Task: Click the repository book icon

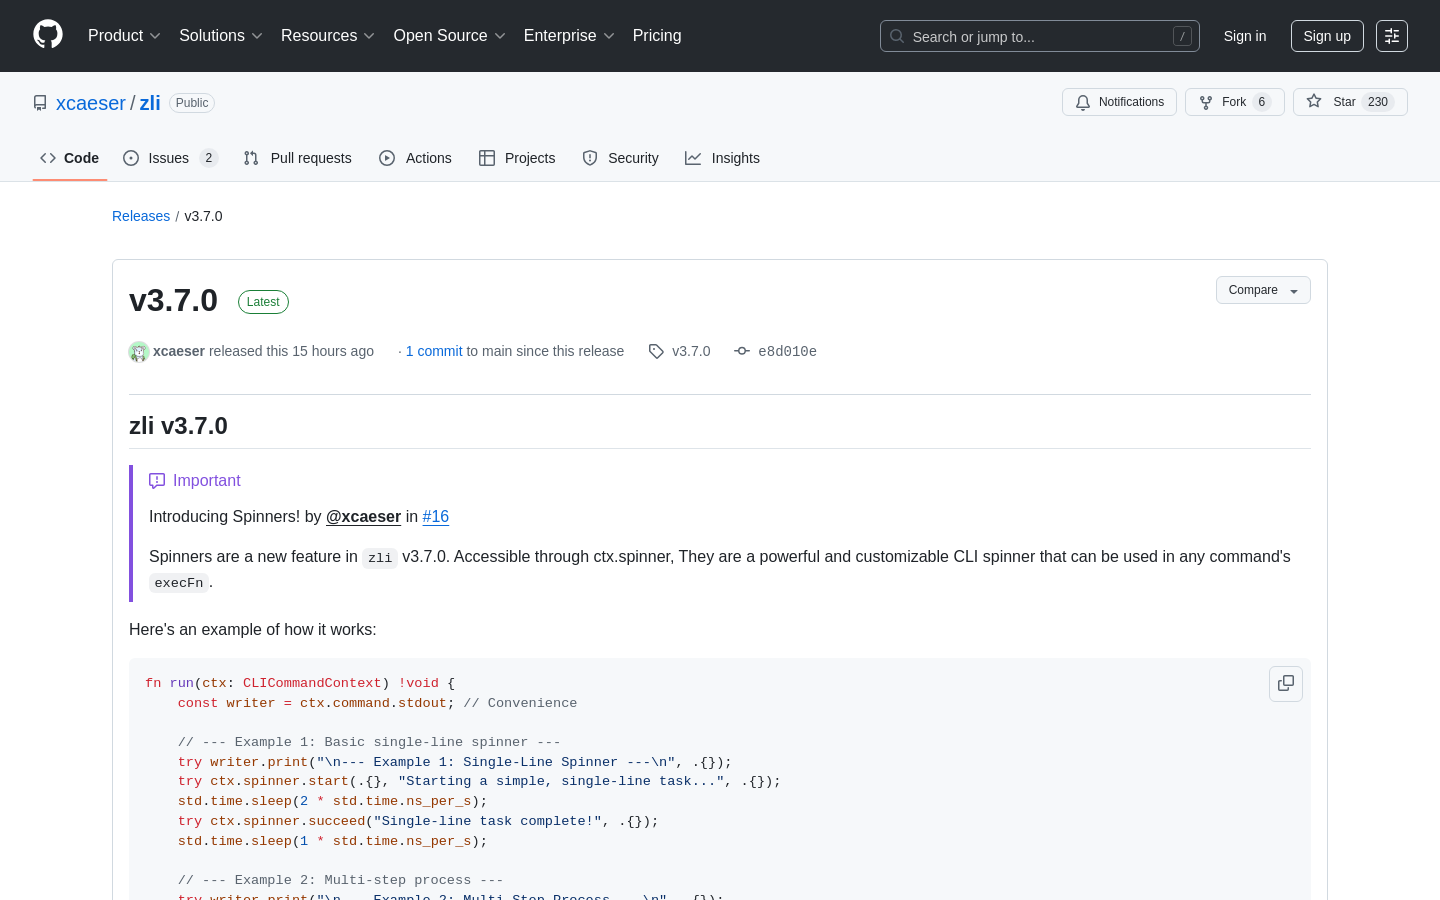Action: point(40,103)
